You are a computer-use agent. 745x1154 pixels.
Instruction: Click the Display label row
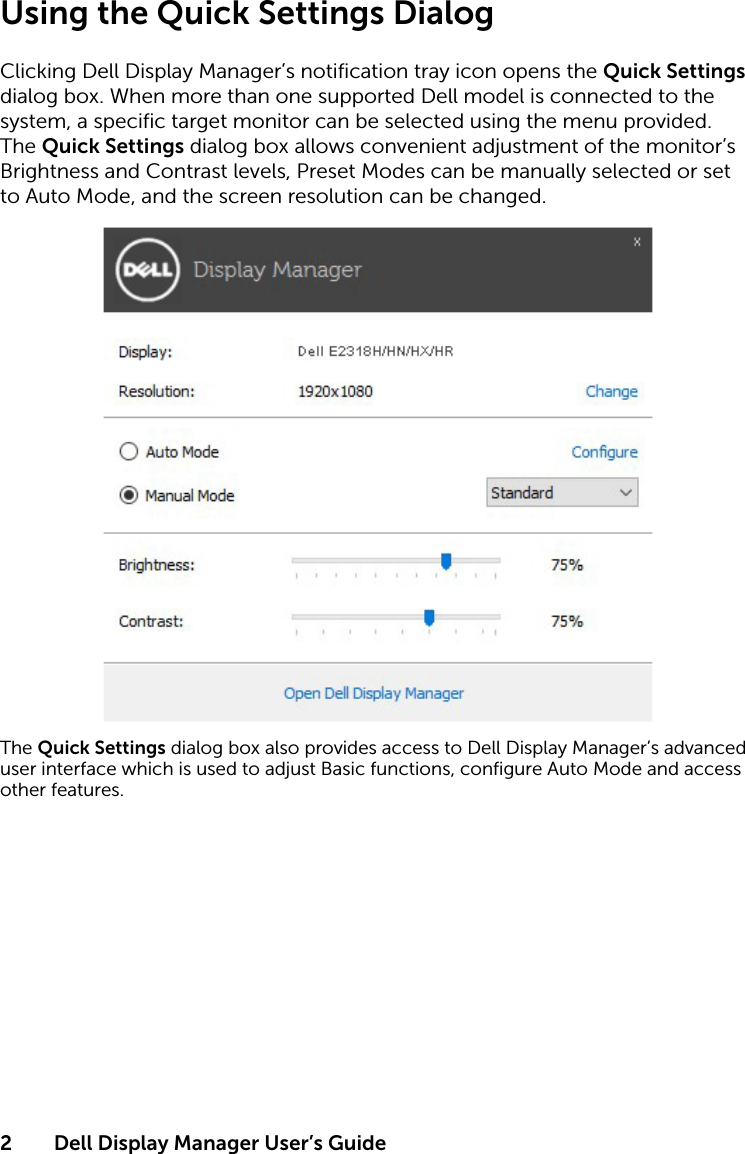146,351
